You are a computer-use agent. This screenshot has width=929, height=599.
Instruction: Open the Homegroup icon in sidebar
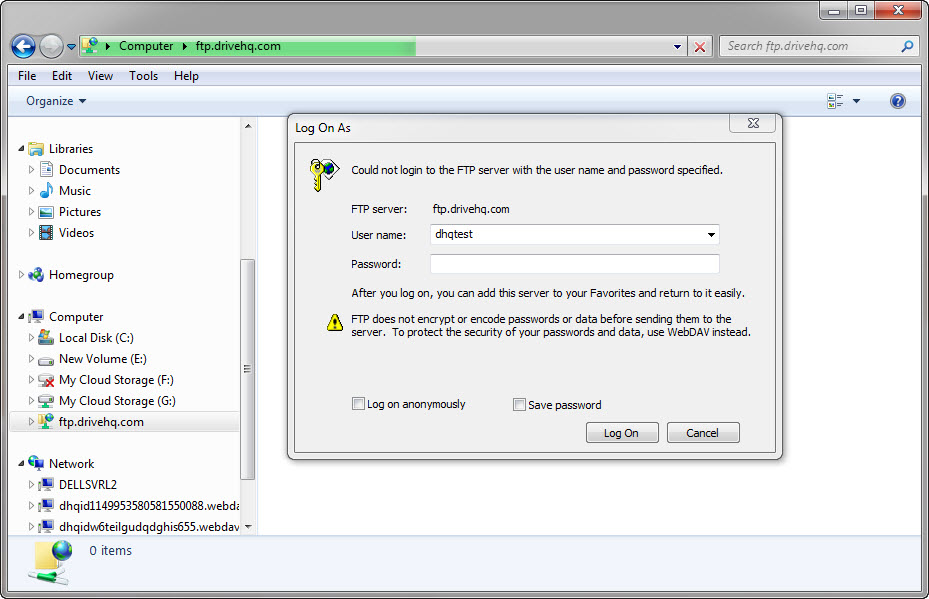pyautogui.click(x=36, y=275)
